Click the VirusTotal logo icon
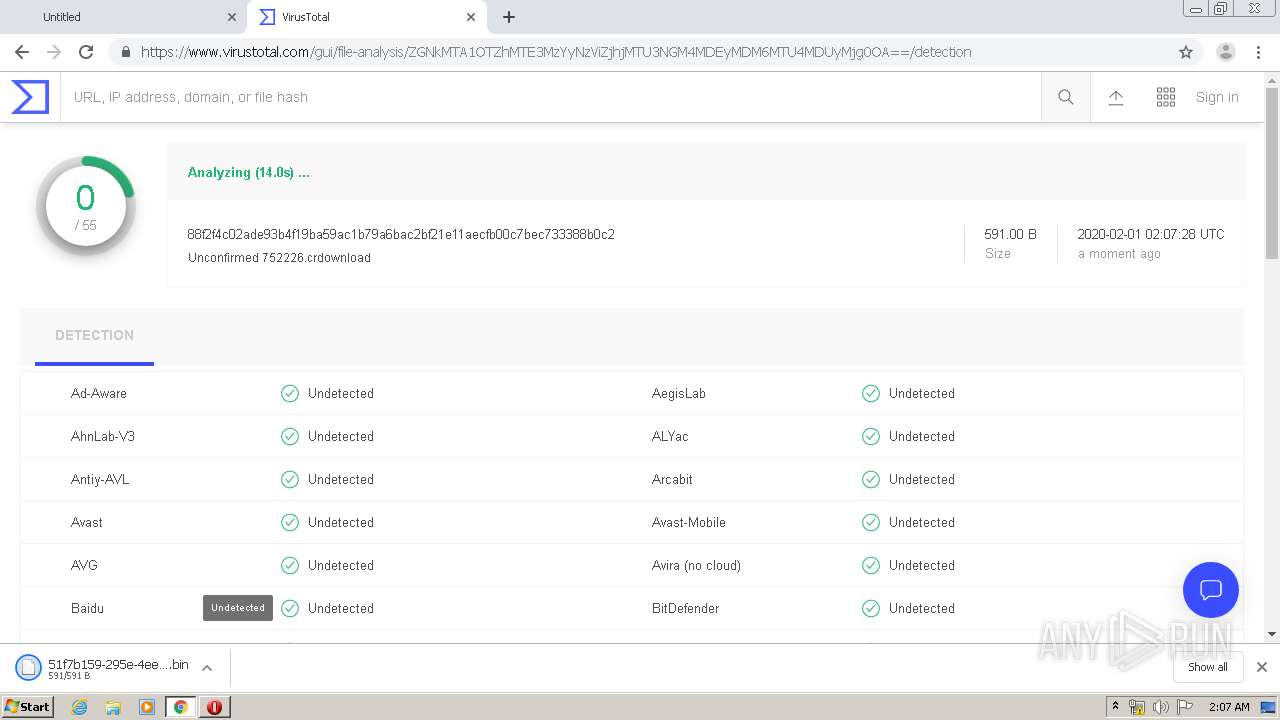Viewport: 1280px width, 720px height. coord(30,97)
